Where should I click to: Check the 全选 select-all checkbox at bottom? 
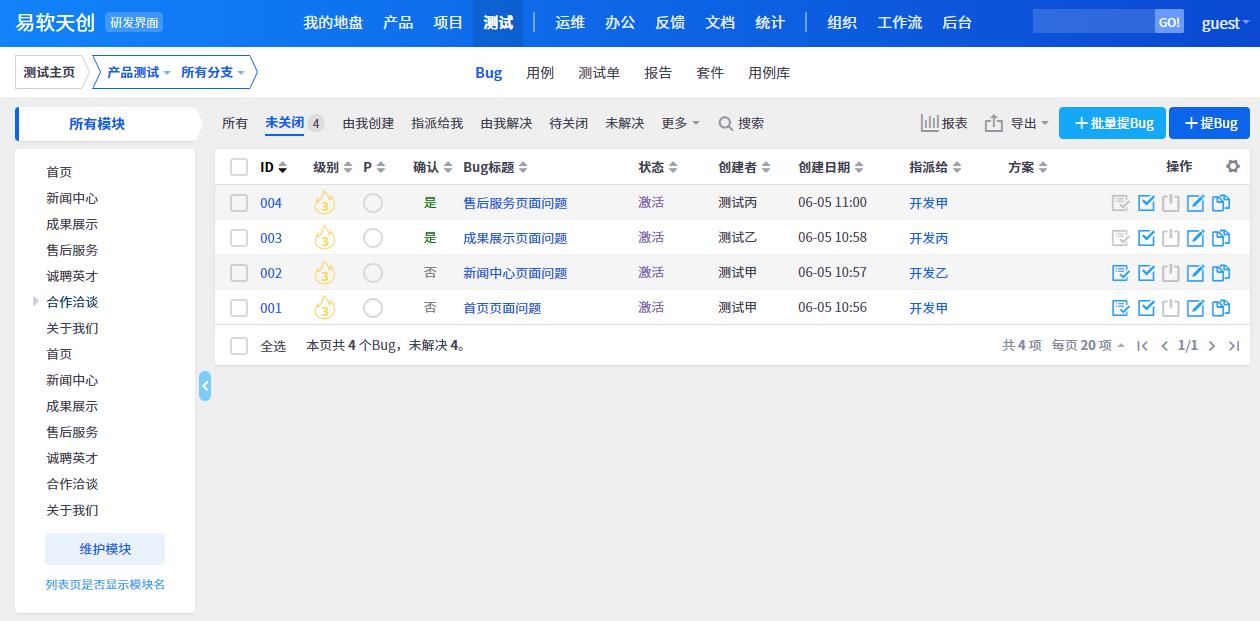coord(239,346)
